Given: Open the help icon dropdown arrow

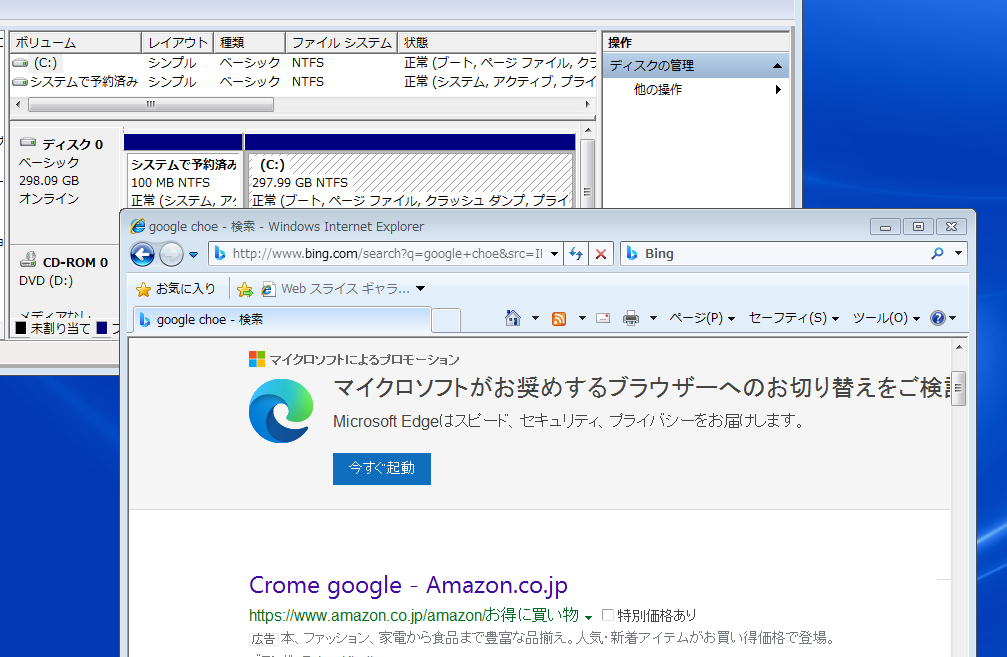Looking at the screenshot, I should (x=953, y=318).
